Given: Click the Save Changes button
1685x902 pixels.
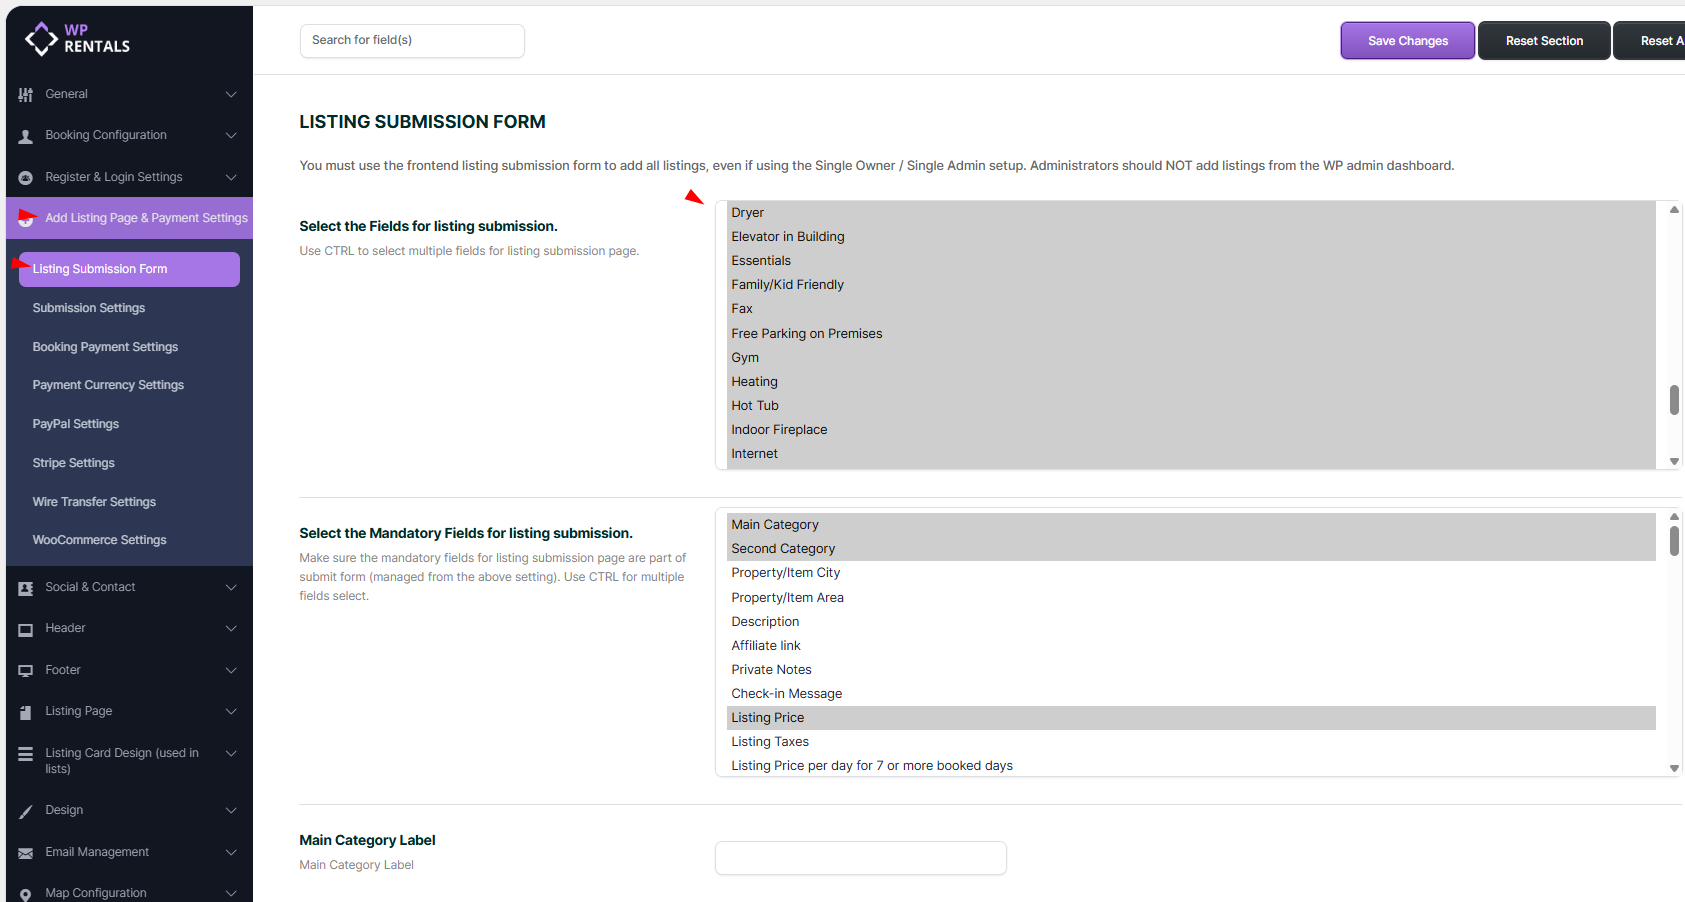Looking at the screenshot, I should point(1407,41).
